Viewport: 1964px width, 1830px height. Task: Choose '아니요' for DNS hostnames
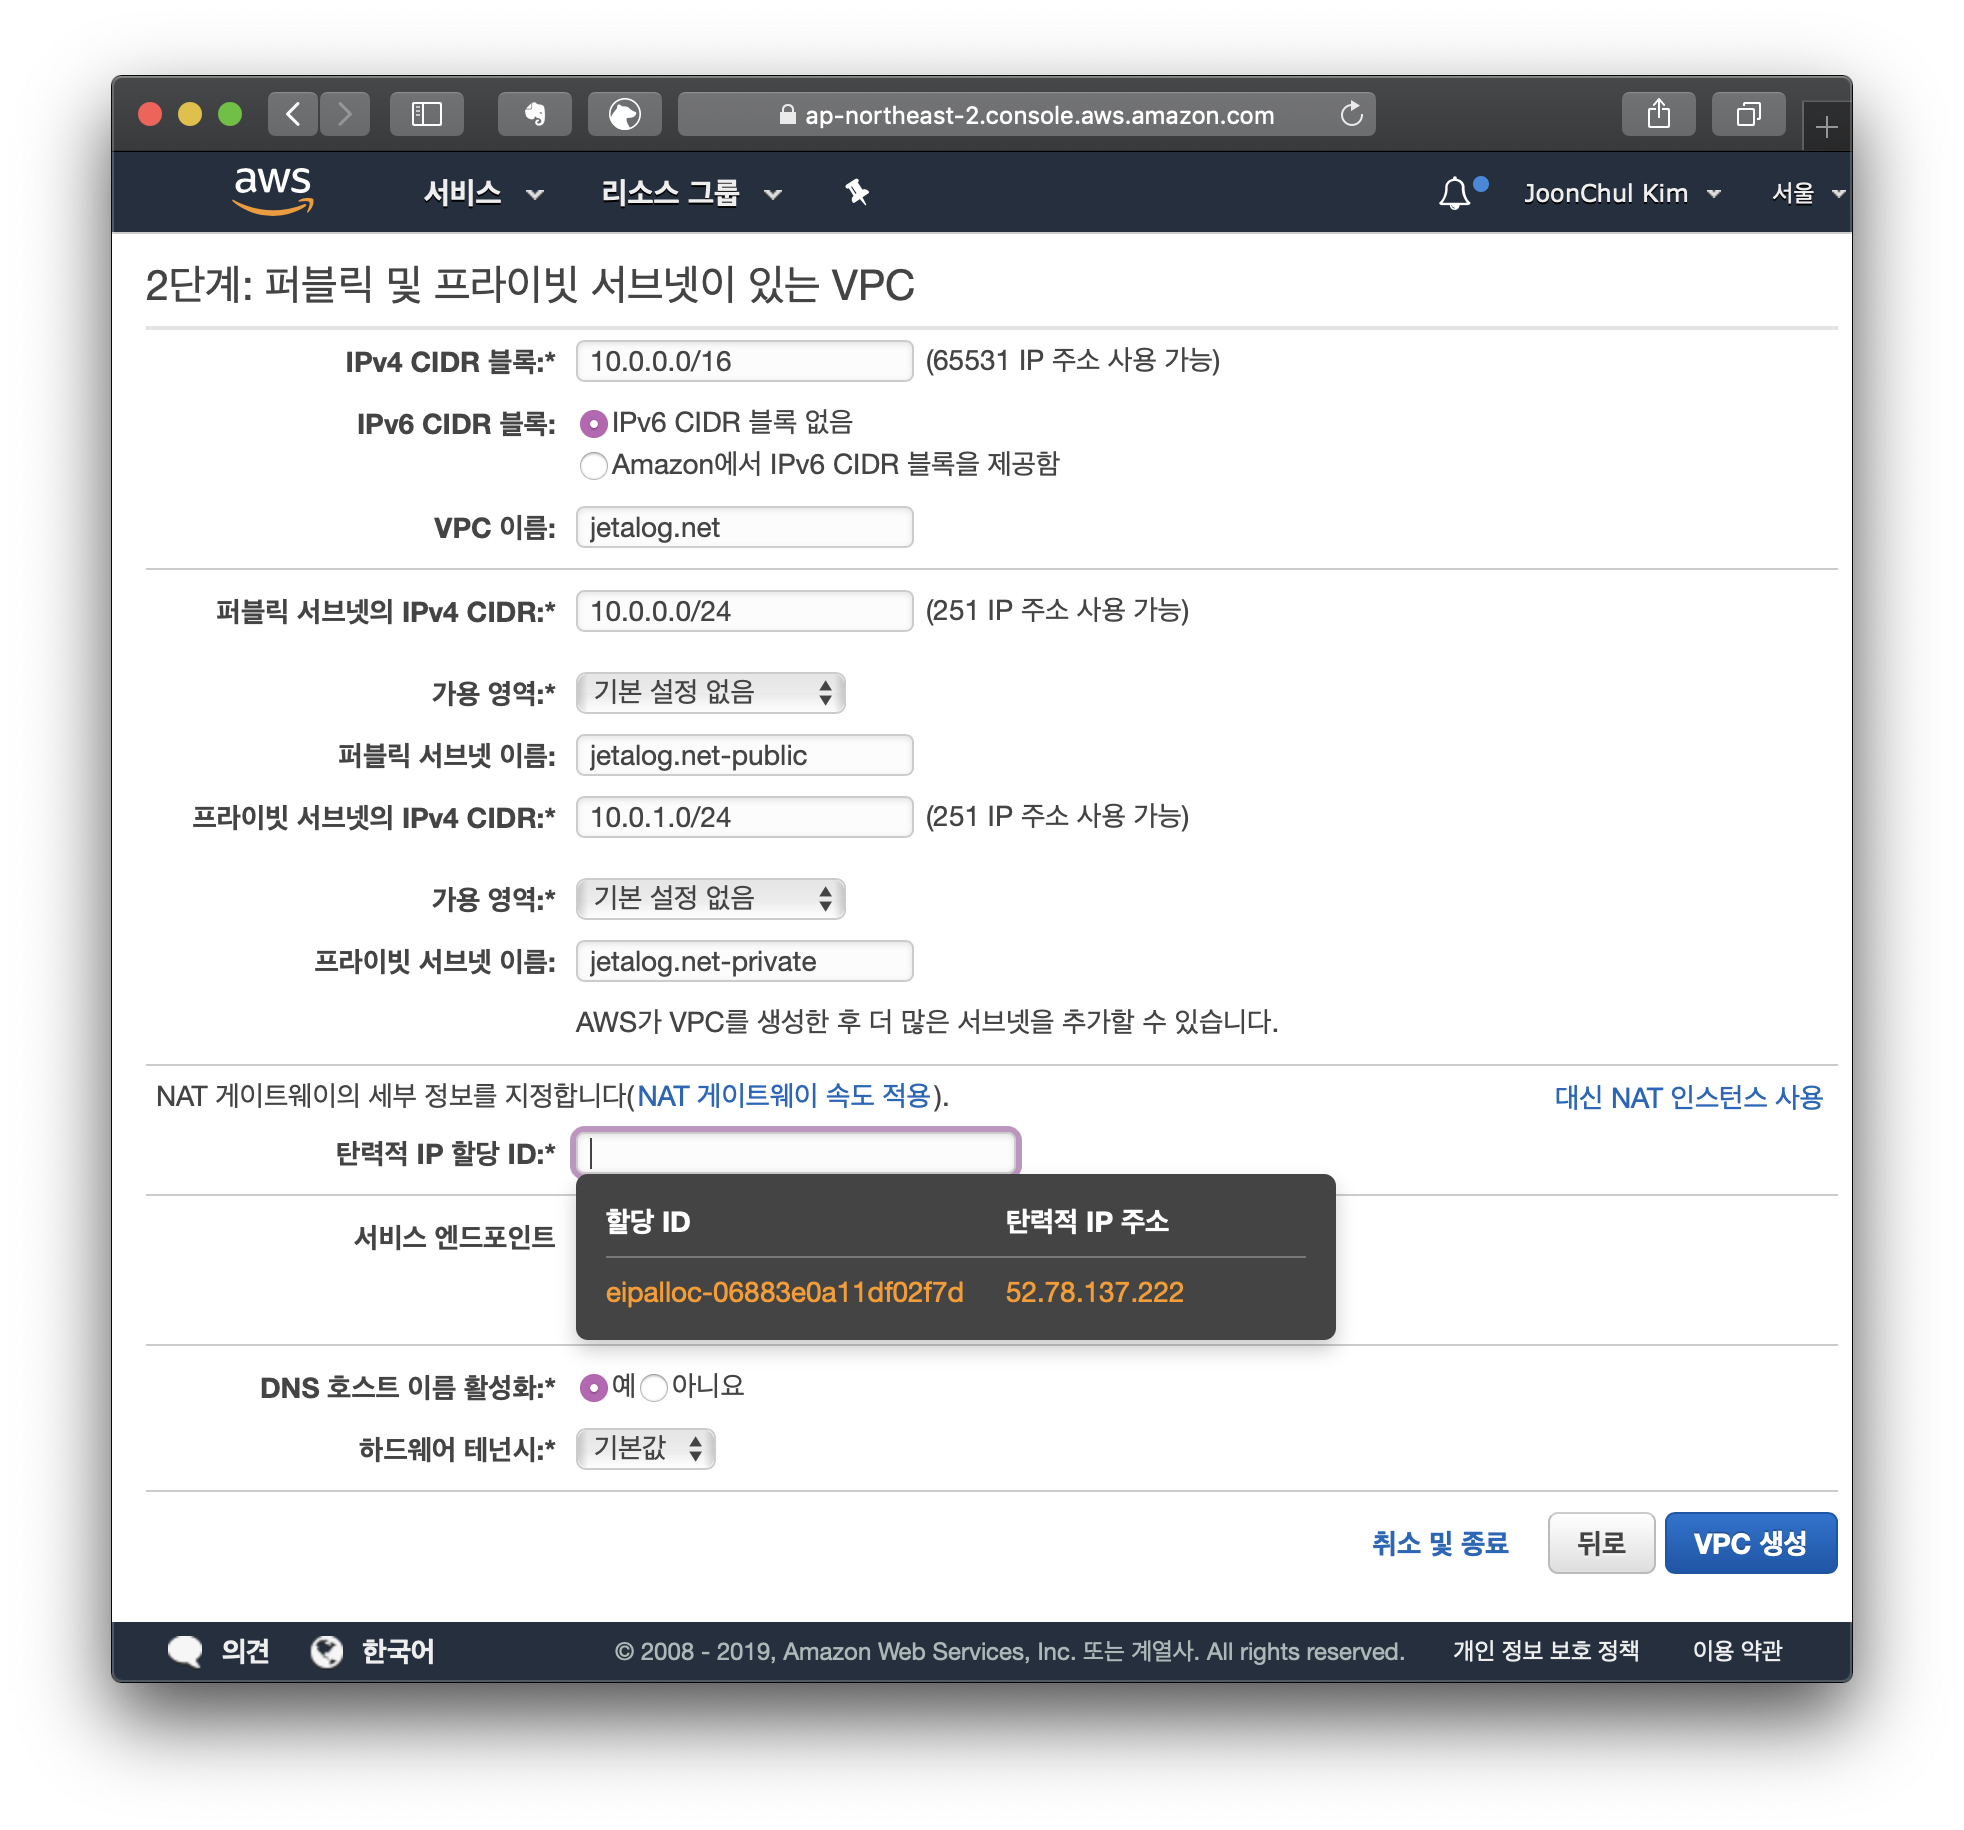(x=654, y=1387)
